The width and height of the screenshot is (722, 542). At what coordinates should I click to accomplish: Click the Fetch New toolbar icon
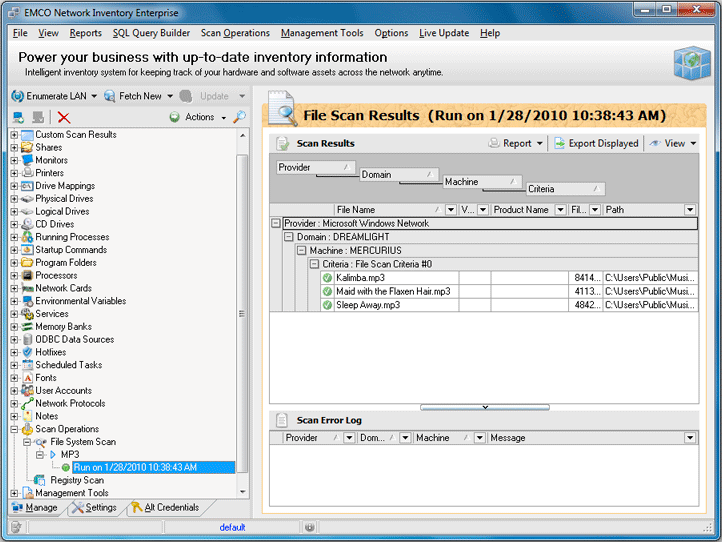coord(111,96)
